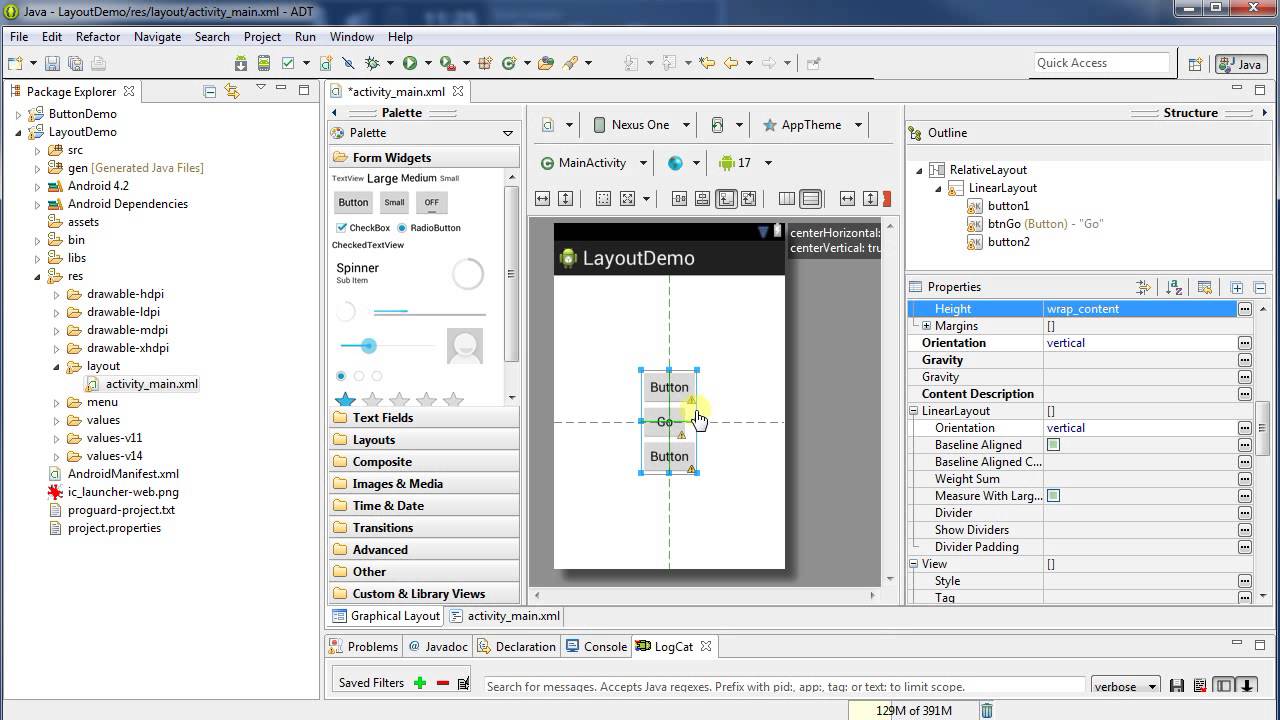Collapse All in Package Explorer

click(209, 91)
